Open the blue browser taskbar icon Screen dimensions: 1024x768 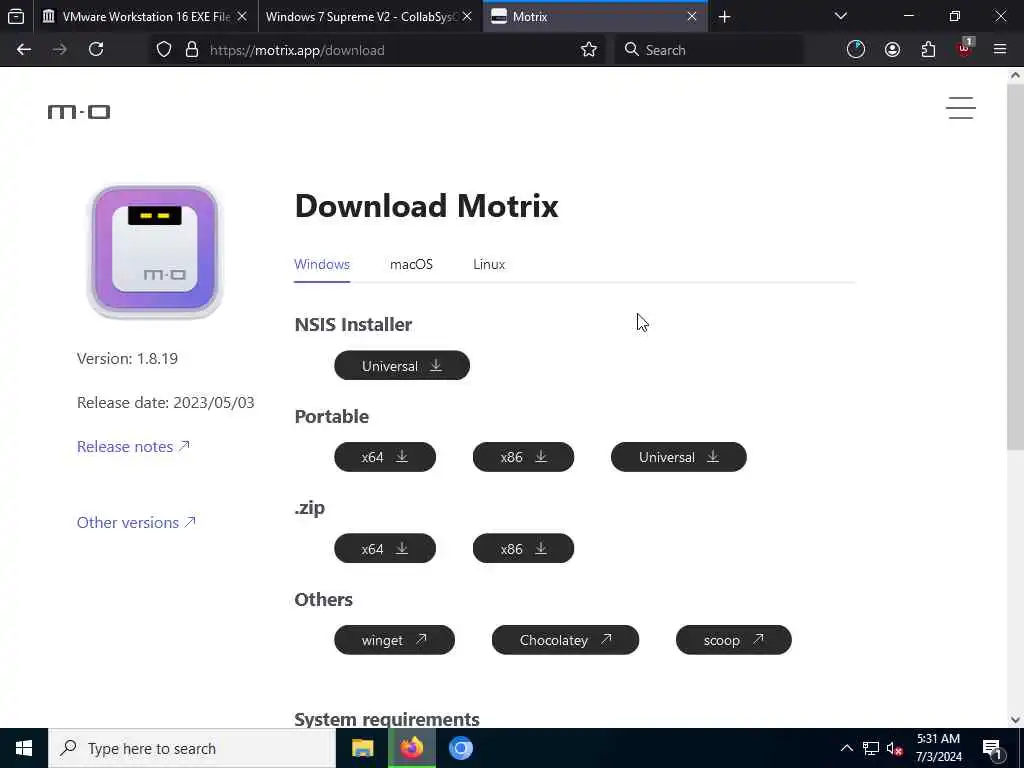point(460,748)
